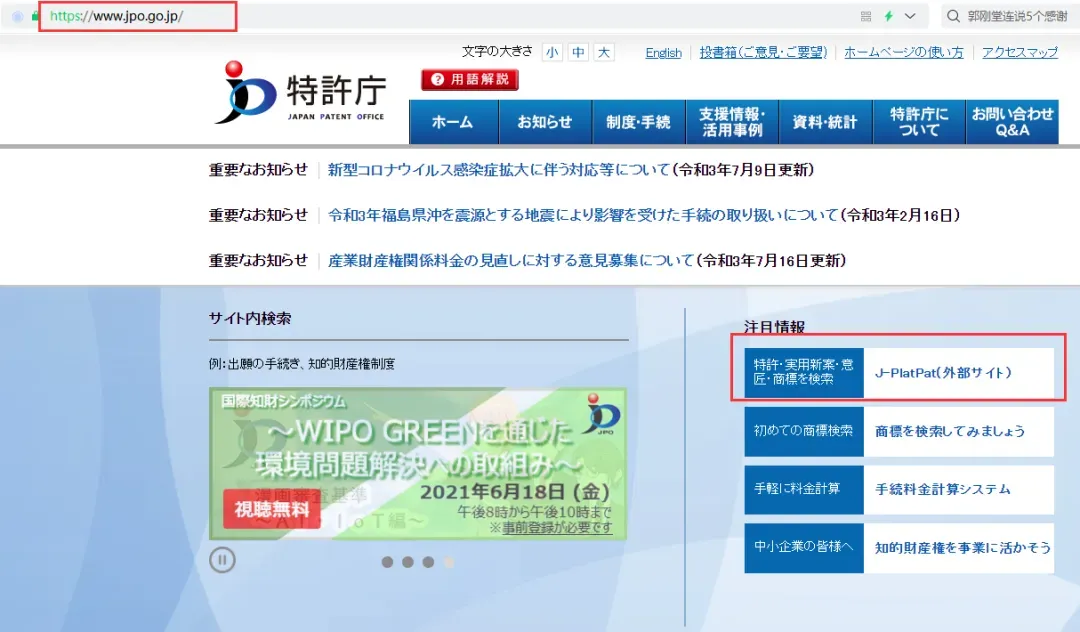Select the 資料・統計 navigation tab
This screenshot has width=1080, height=632.
pyautogui.click(x=825, y=122)
